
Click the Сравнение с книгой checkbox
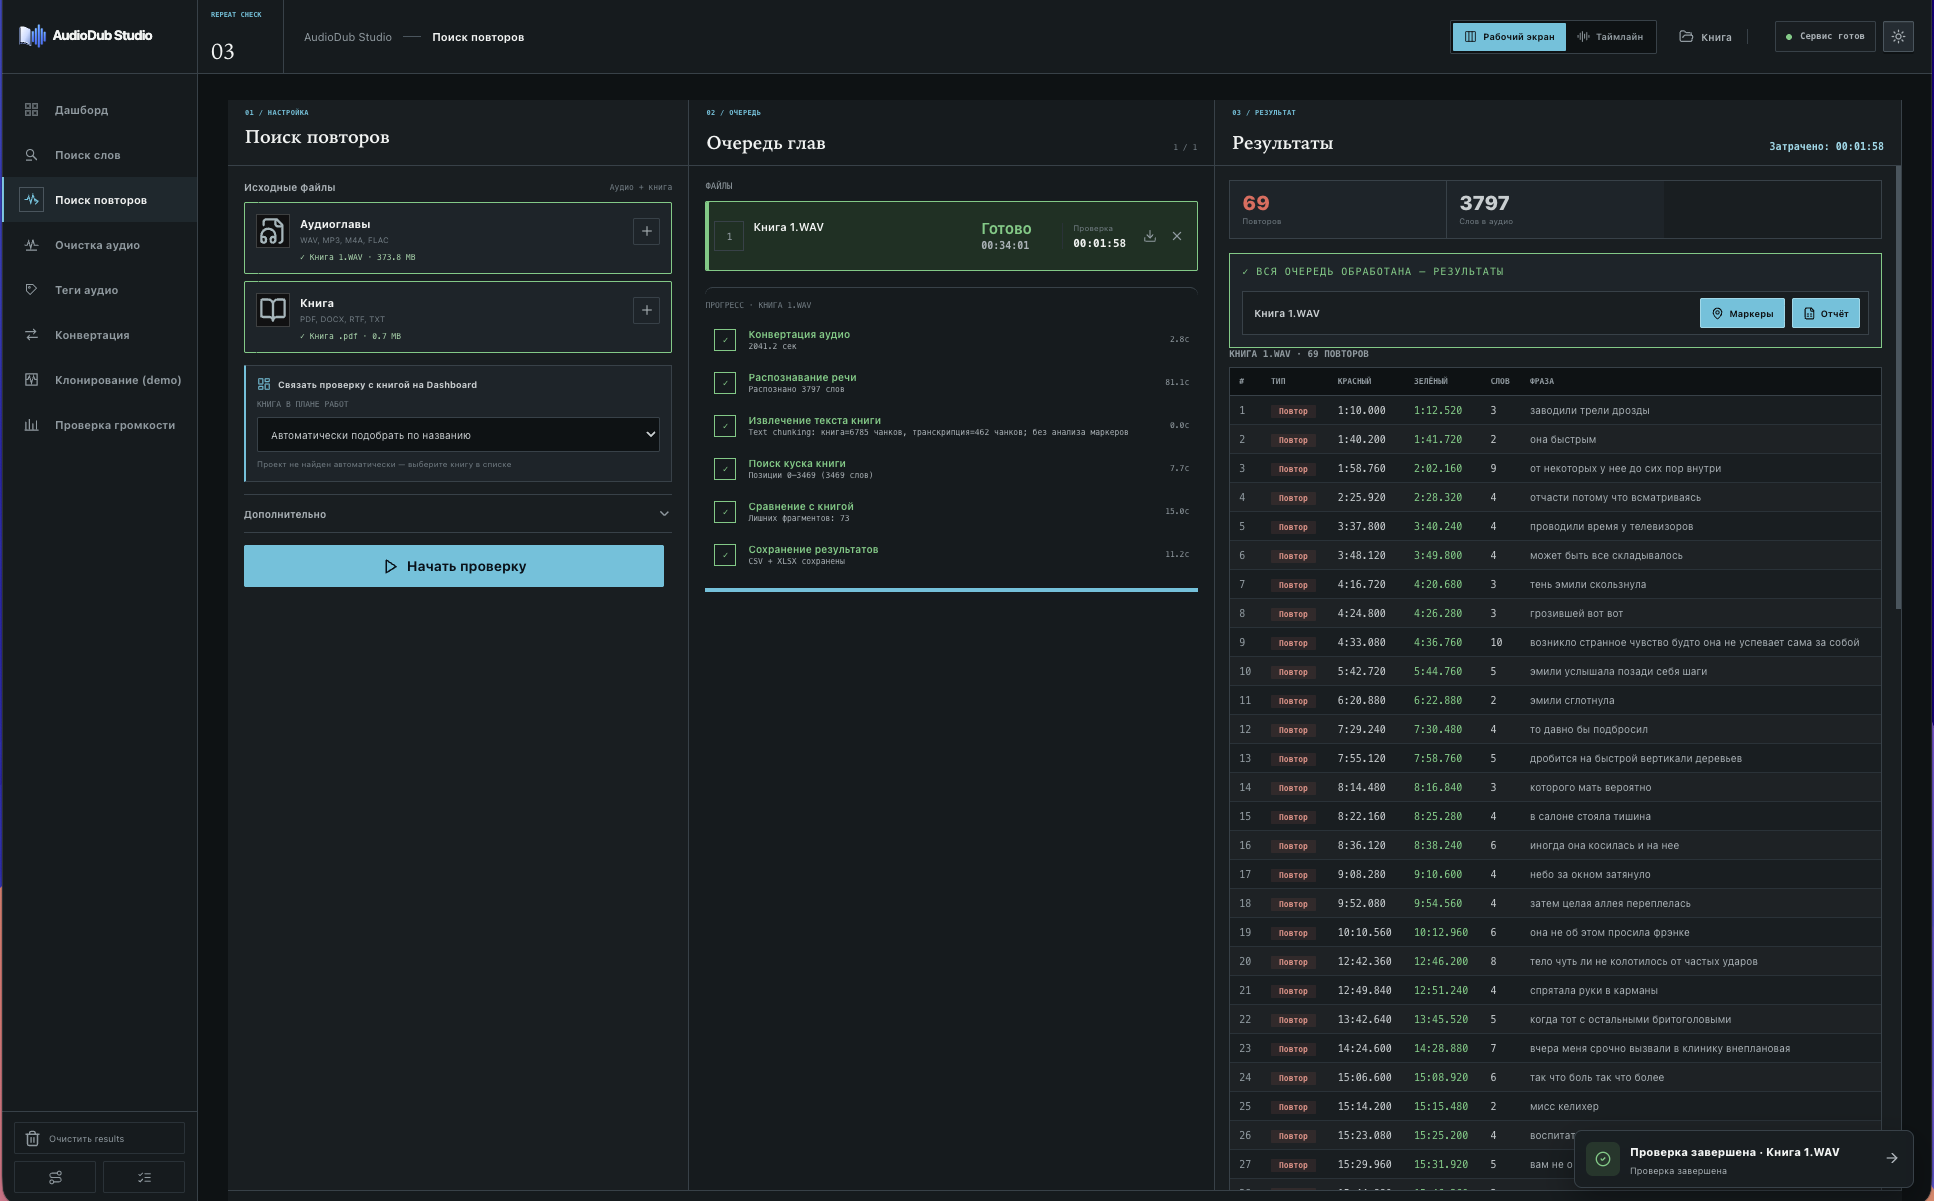[x=725, y=512]
